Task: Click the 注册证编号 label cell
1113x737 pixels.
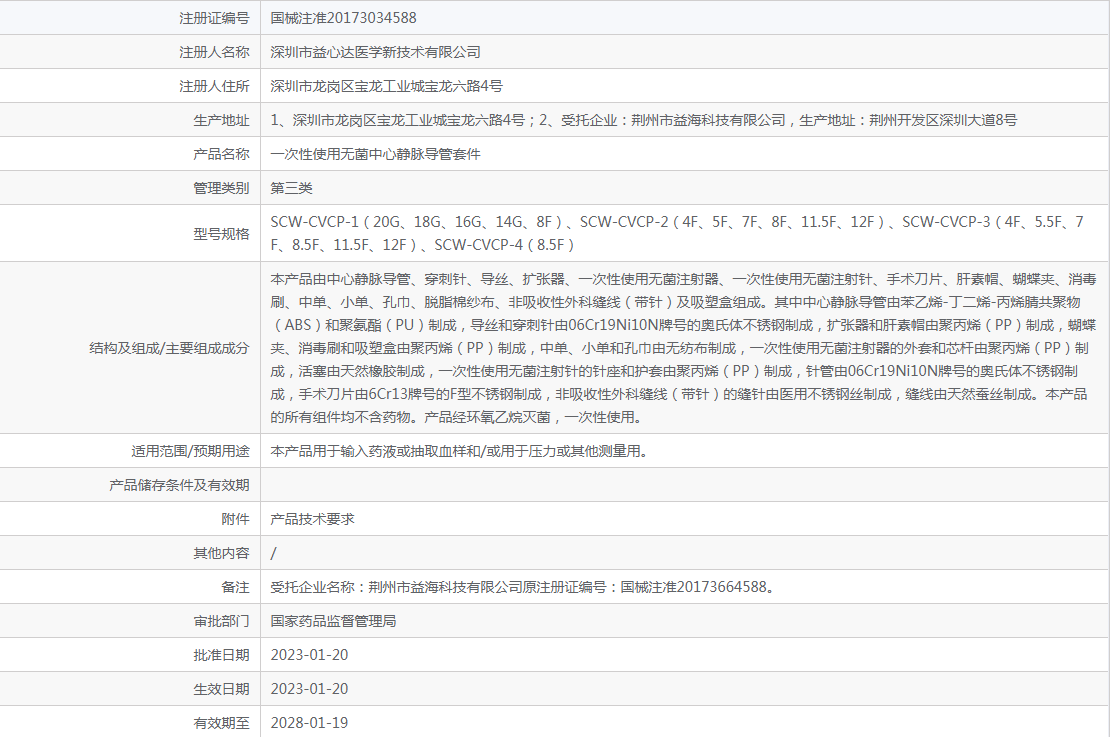Action: point(214,18)
